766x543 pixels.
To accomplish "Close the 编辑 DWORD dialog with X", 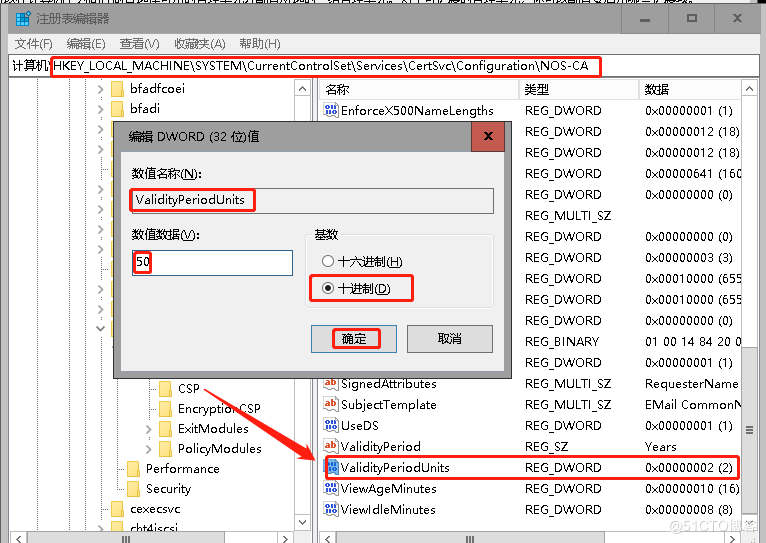I will pyautogui.click(x=488, y=136).
